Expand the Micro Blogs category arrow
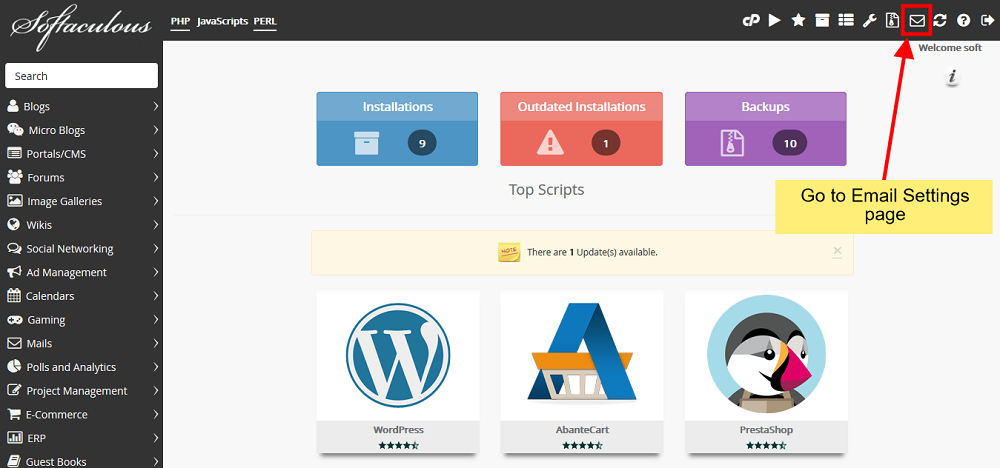 pyautogui.click(x=156, y=130)
